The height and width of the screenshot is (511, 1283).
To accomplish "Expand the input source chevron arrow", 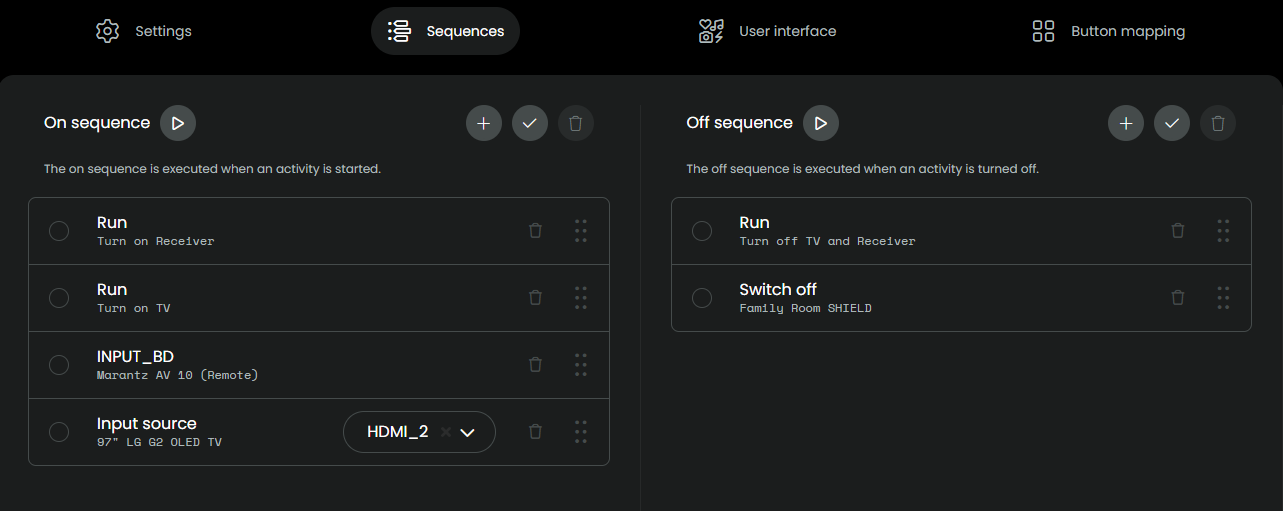I will tap(467, 433).
